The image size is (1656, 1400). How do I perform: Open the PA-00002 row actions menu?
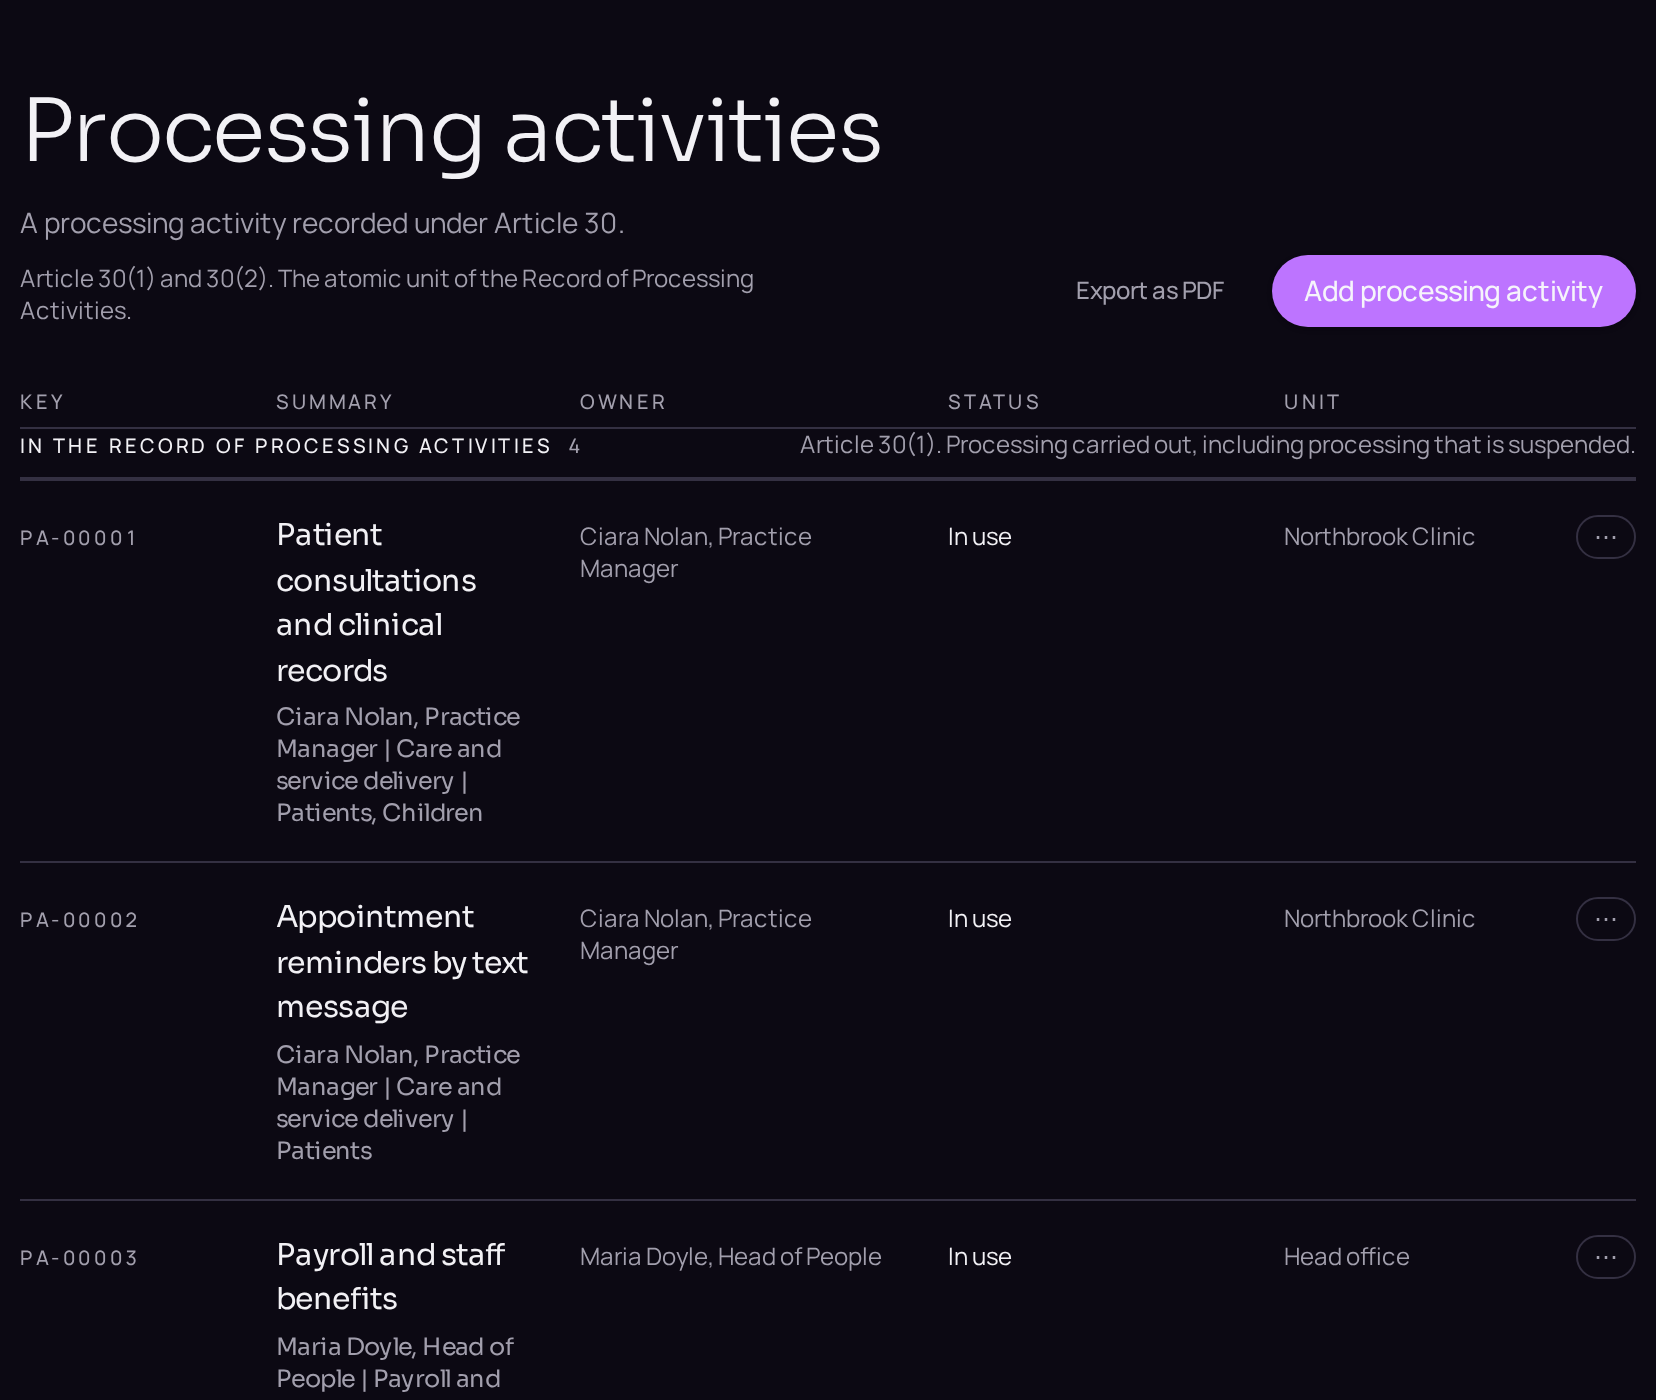(1605, 919)
